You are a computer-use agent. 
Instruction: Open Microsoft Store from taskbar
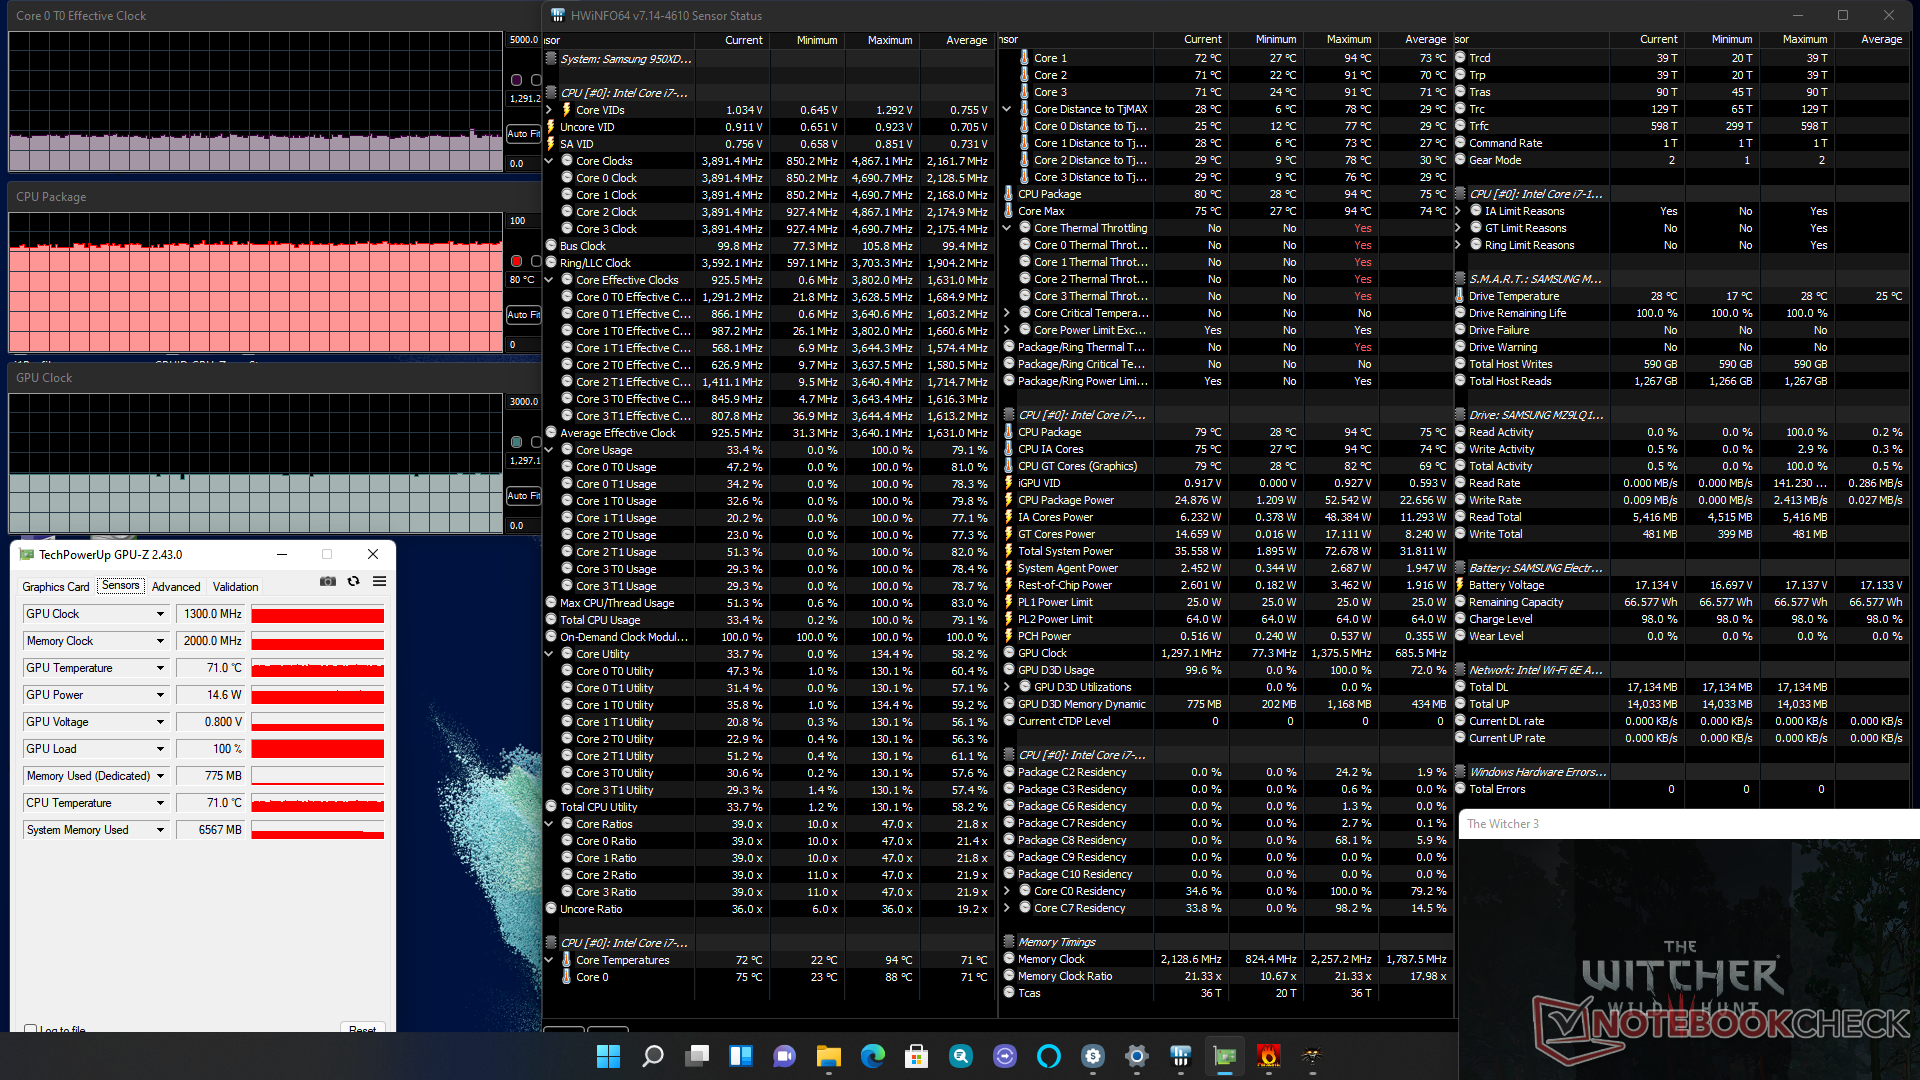point(916,1056)
